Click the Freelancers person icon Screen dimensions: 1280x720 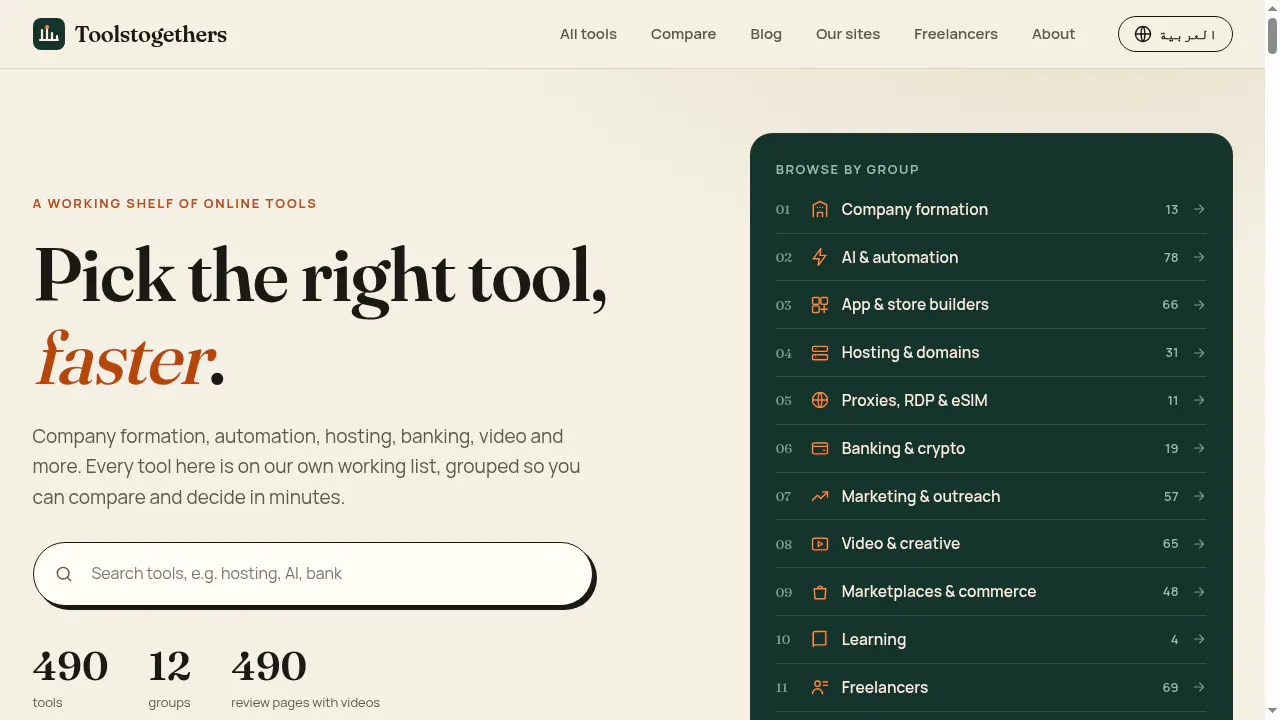820,687
